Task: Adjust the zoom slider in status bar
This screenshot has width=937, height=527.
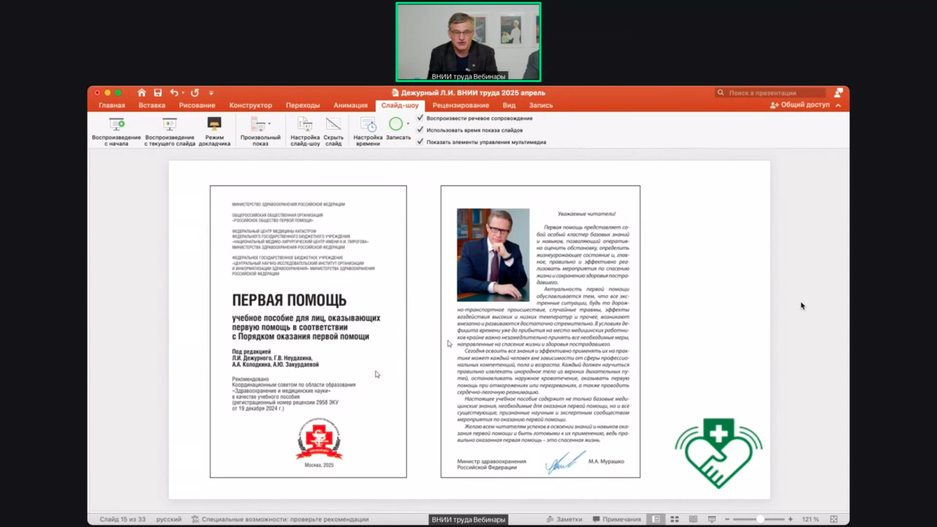Action: [x=759, y=520]
